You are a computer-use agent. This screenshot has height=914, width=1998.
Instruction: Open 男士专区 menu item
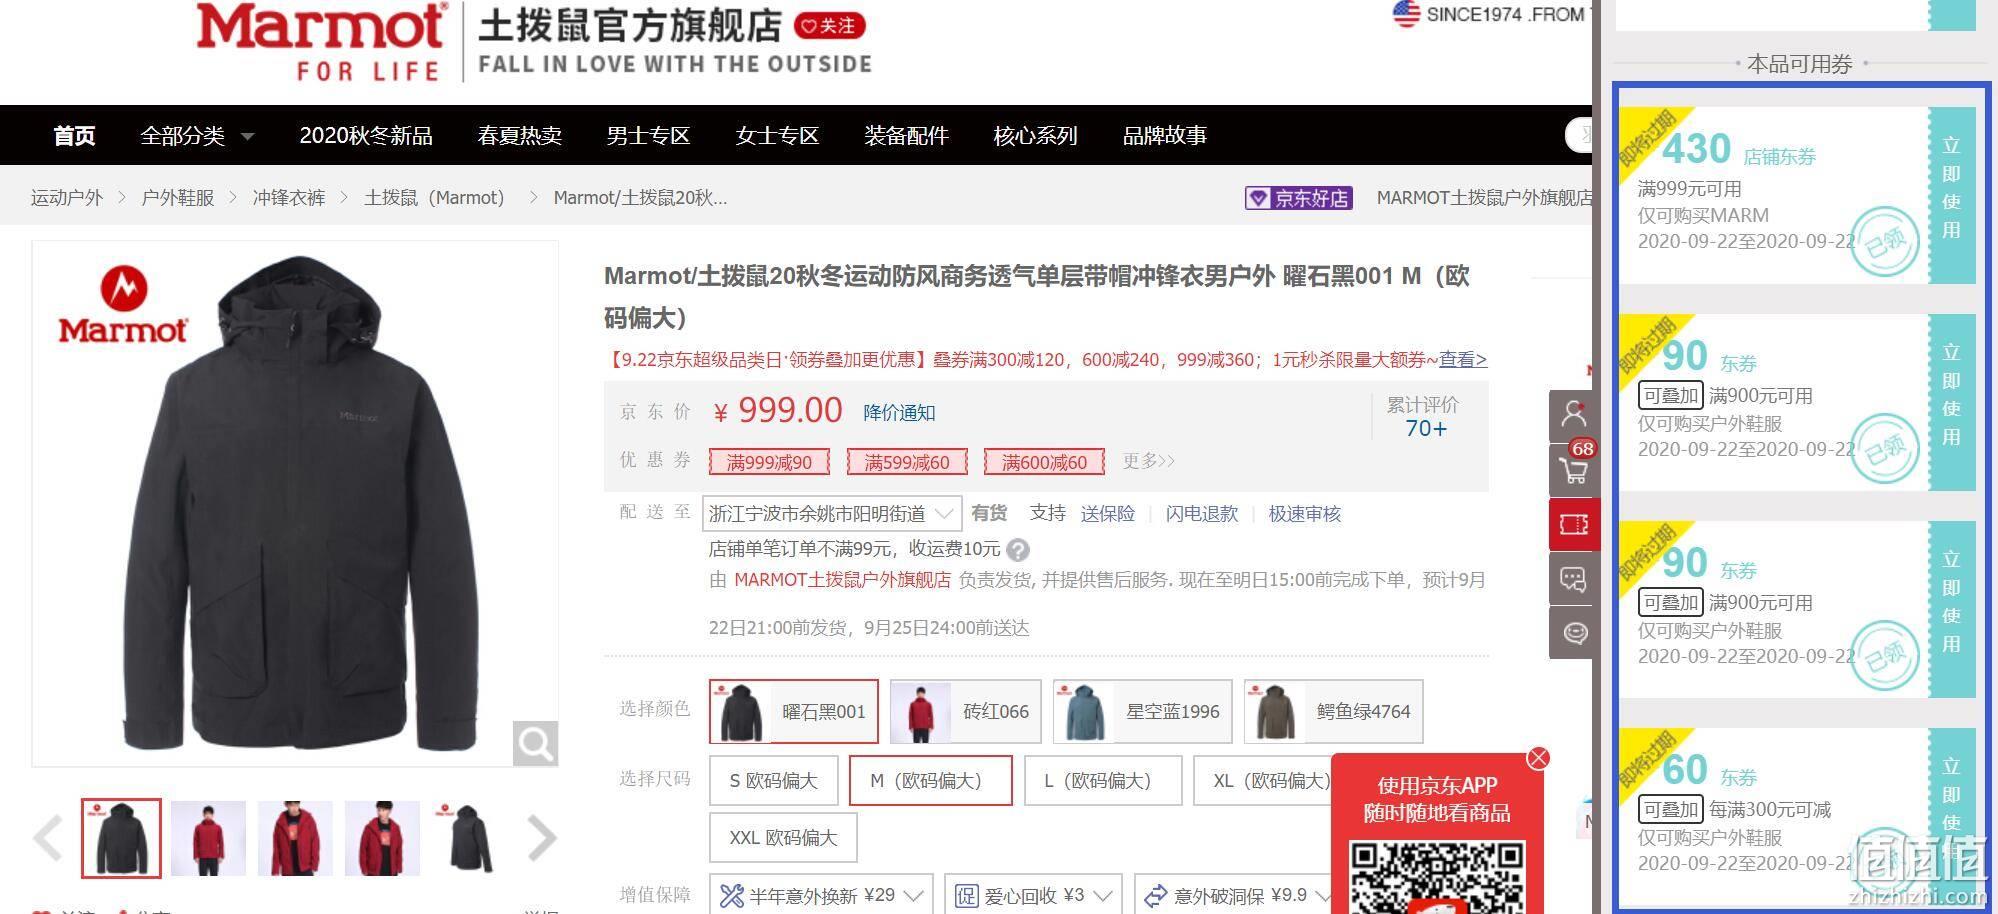click(x=648, y=135)
